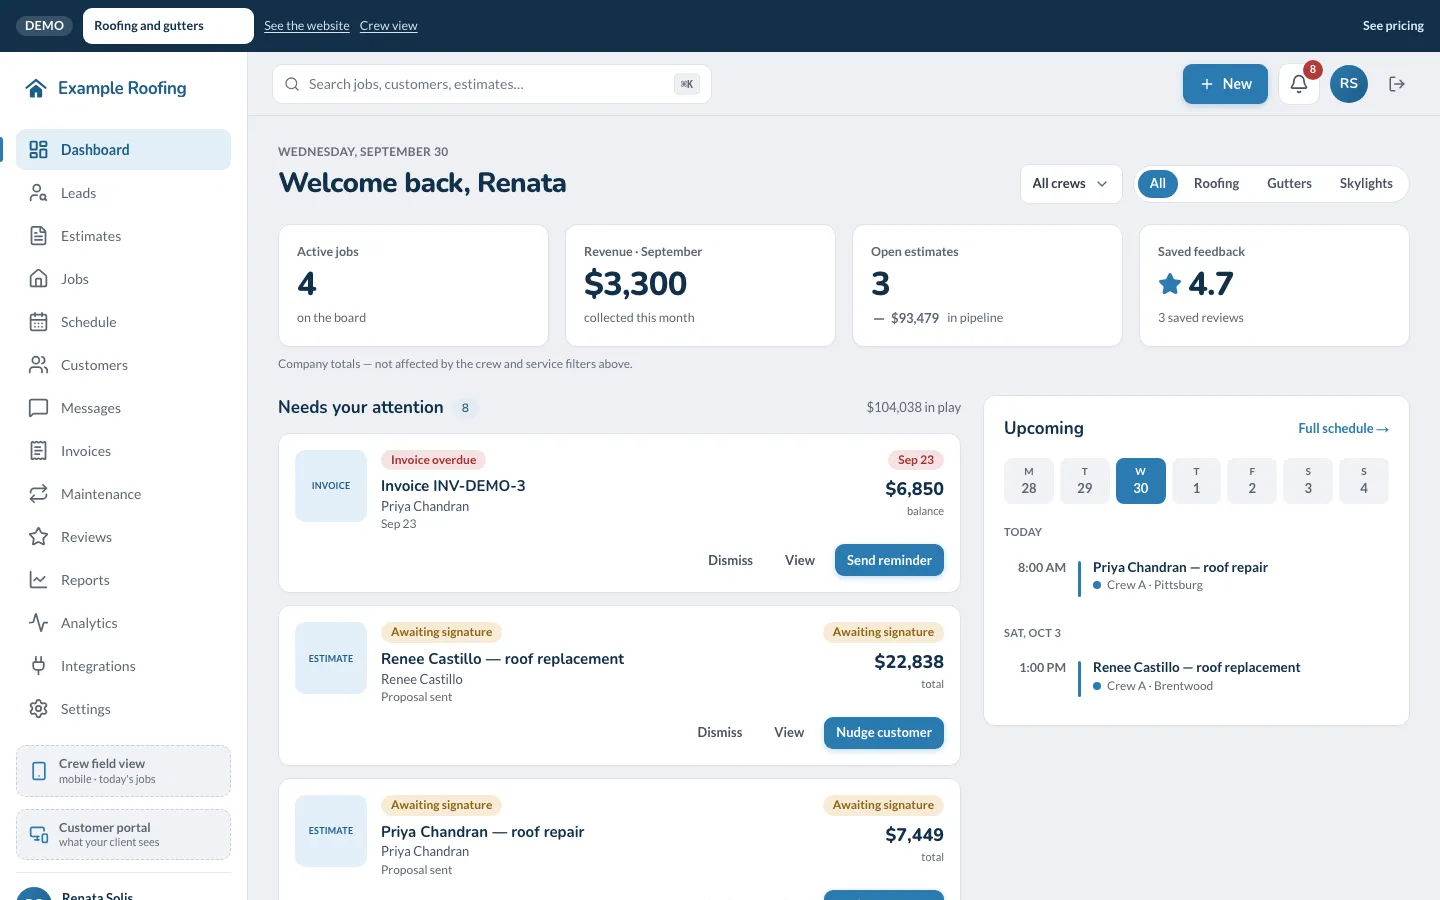This screenshot has height=900, width=1440.
Task: Dismiss the Invoice INV-DEMO-3 alert
Action: (730, 560)
